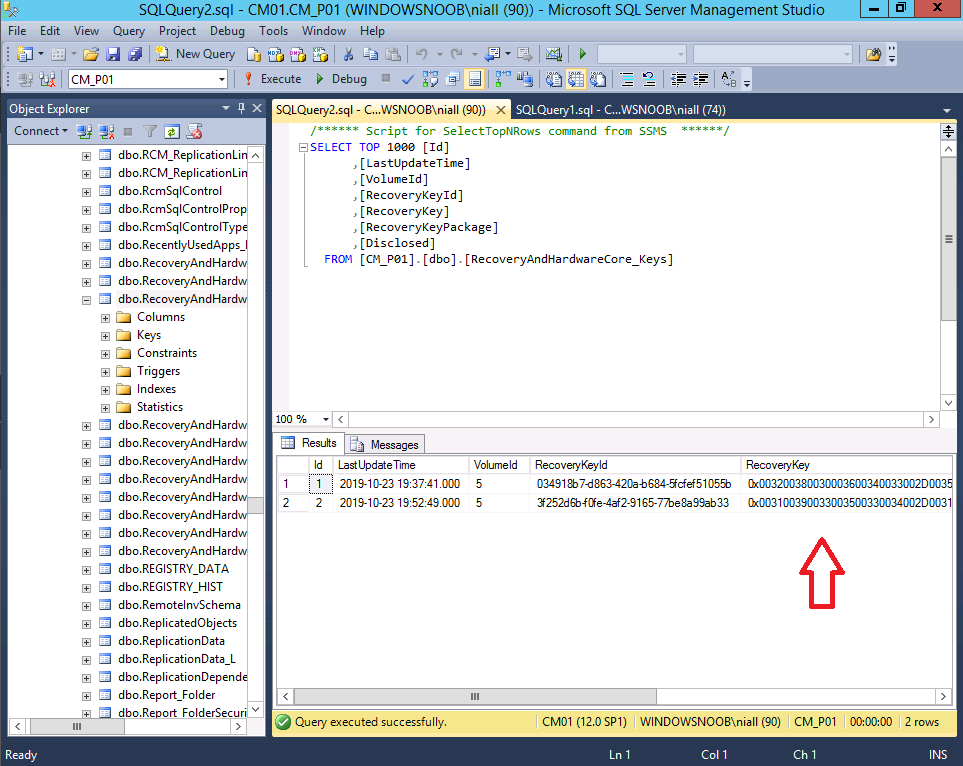Open a new DMX query
The image size is (963, 766).
(298, 54)
